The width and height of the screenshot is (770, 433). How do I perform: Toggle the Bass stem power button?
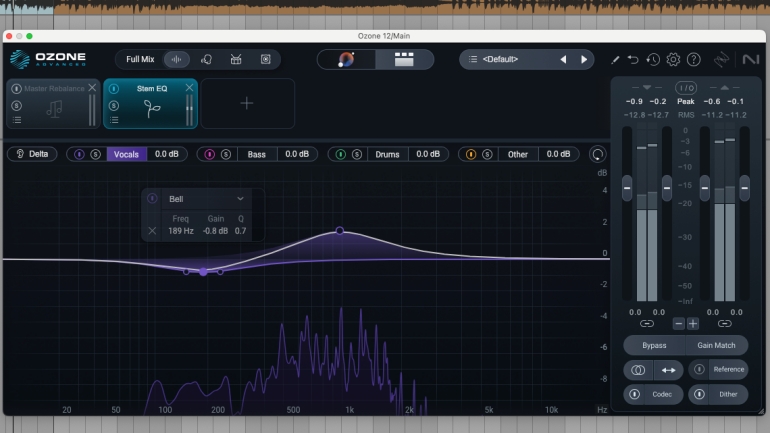click(x=210, y=154)
